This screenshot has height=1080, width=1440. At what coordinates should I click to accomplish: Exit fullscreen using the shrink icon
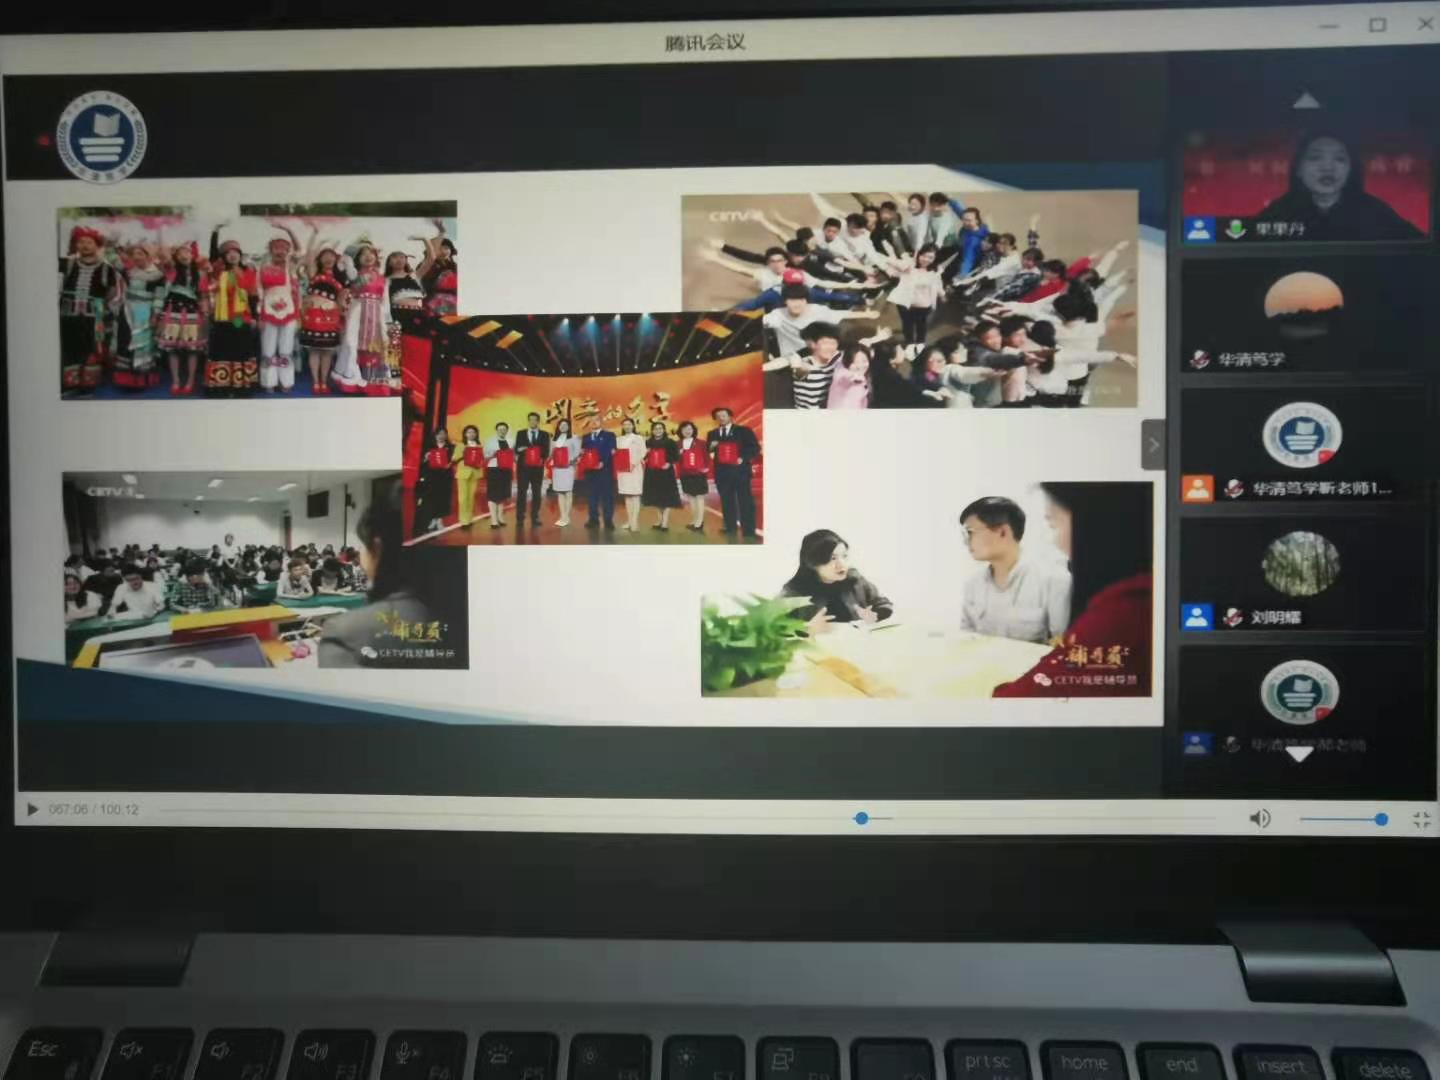click(x=1421, y=820)
